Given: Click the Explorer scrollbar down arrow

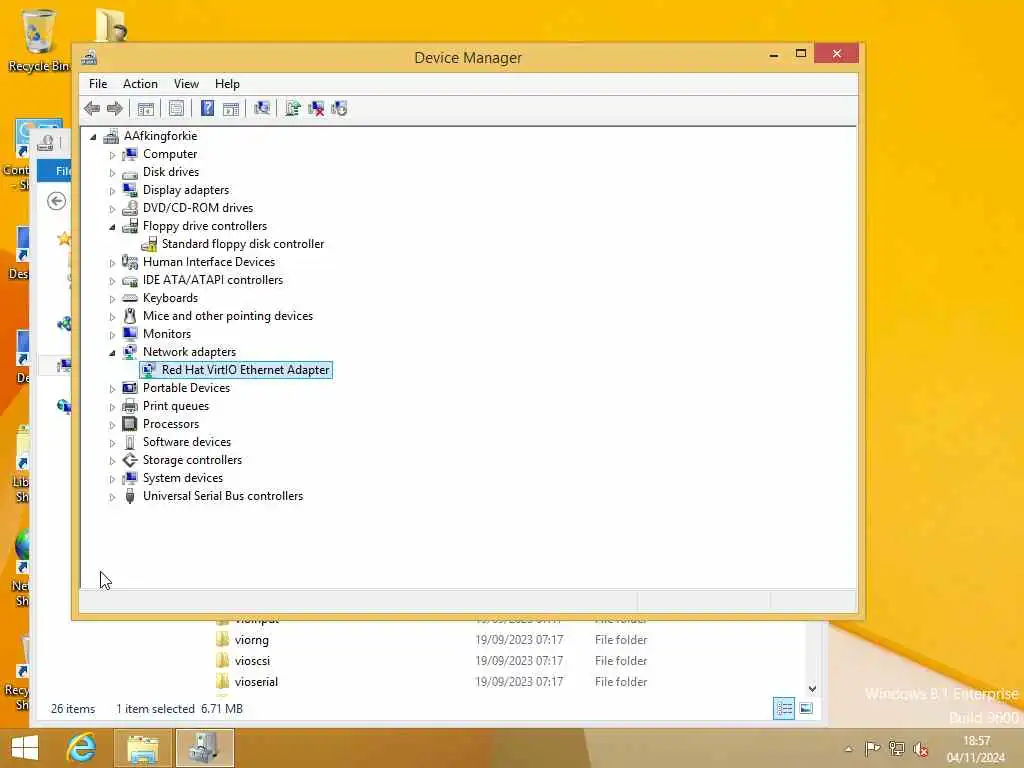Looking at the screenshot, I should (812, 689).
